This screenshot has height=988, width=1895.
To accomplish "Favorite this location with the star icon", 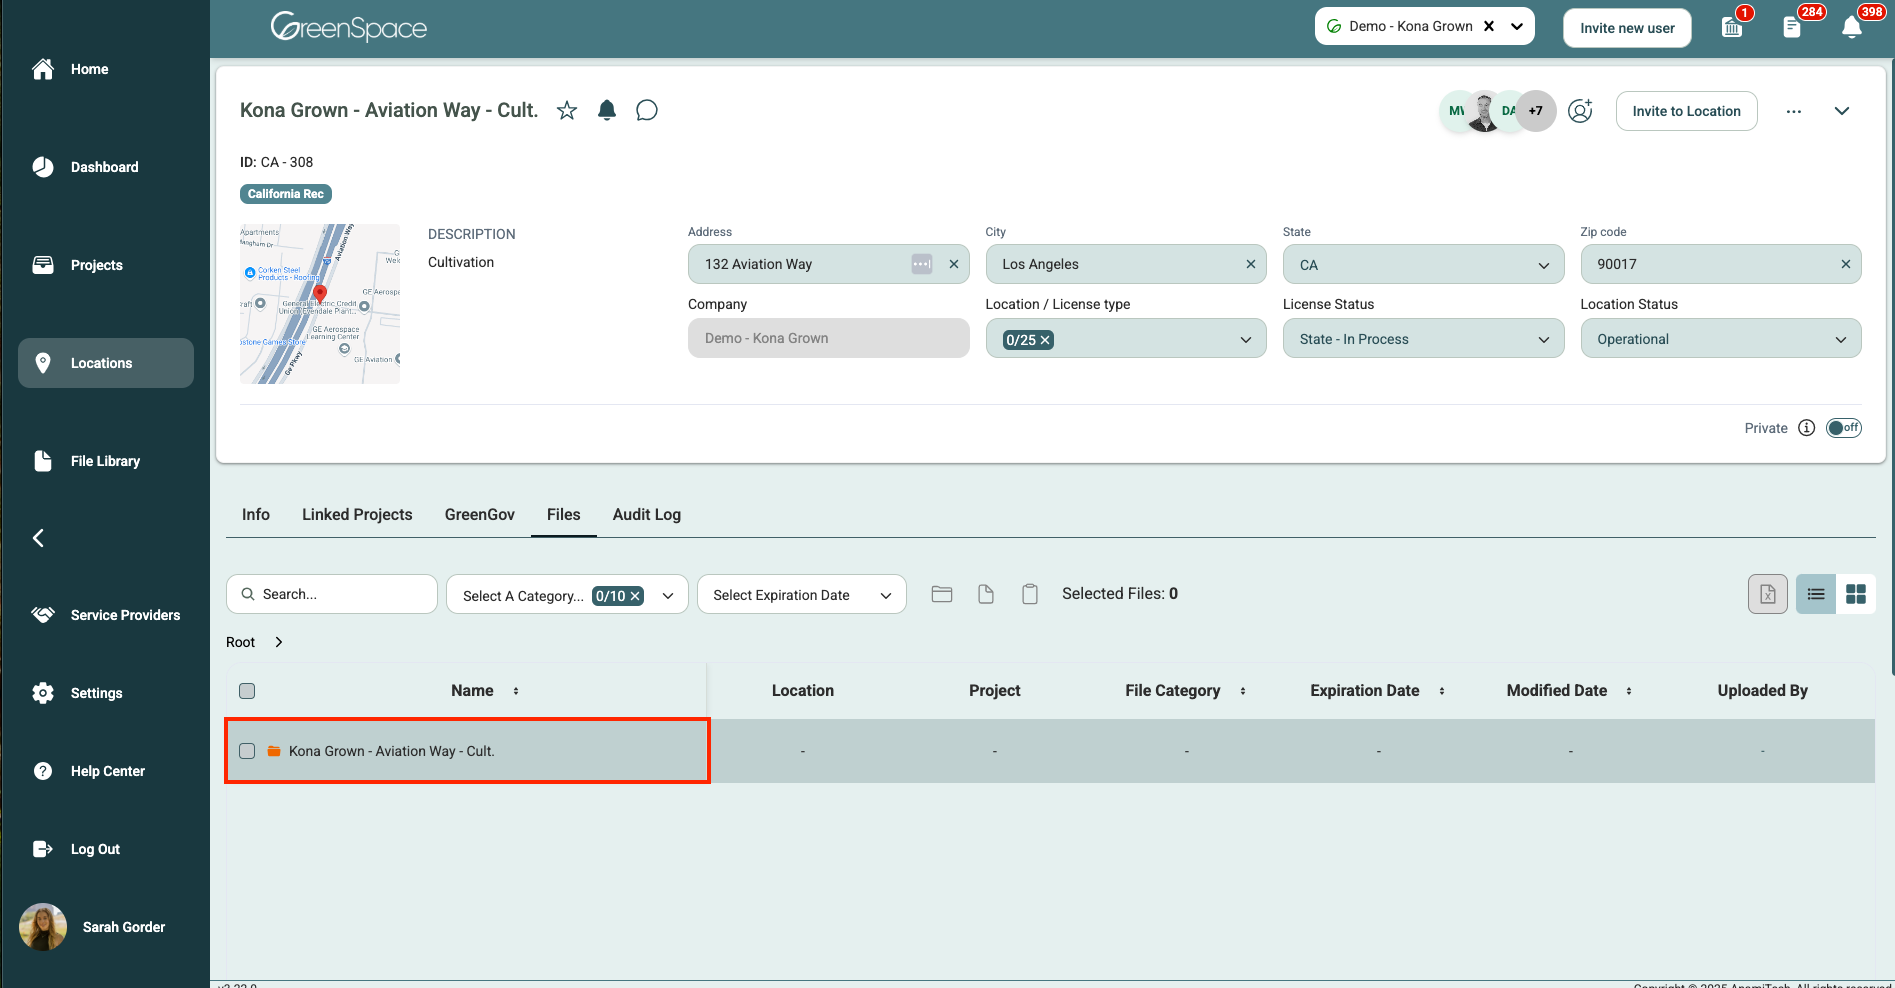I will pos(567,110).
